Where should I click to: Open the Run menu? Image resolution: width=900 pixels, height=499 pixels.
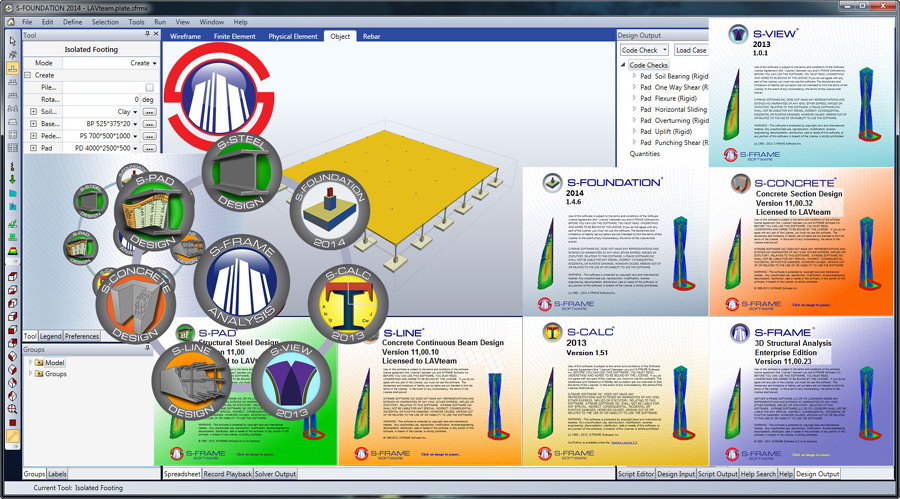[x=160, y=22]
